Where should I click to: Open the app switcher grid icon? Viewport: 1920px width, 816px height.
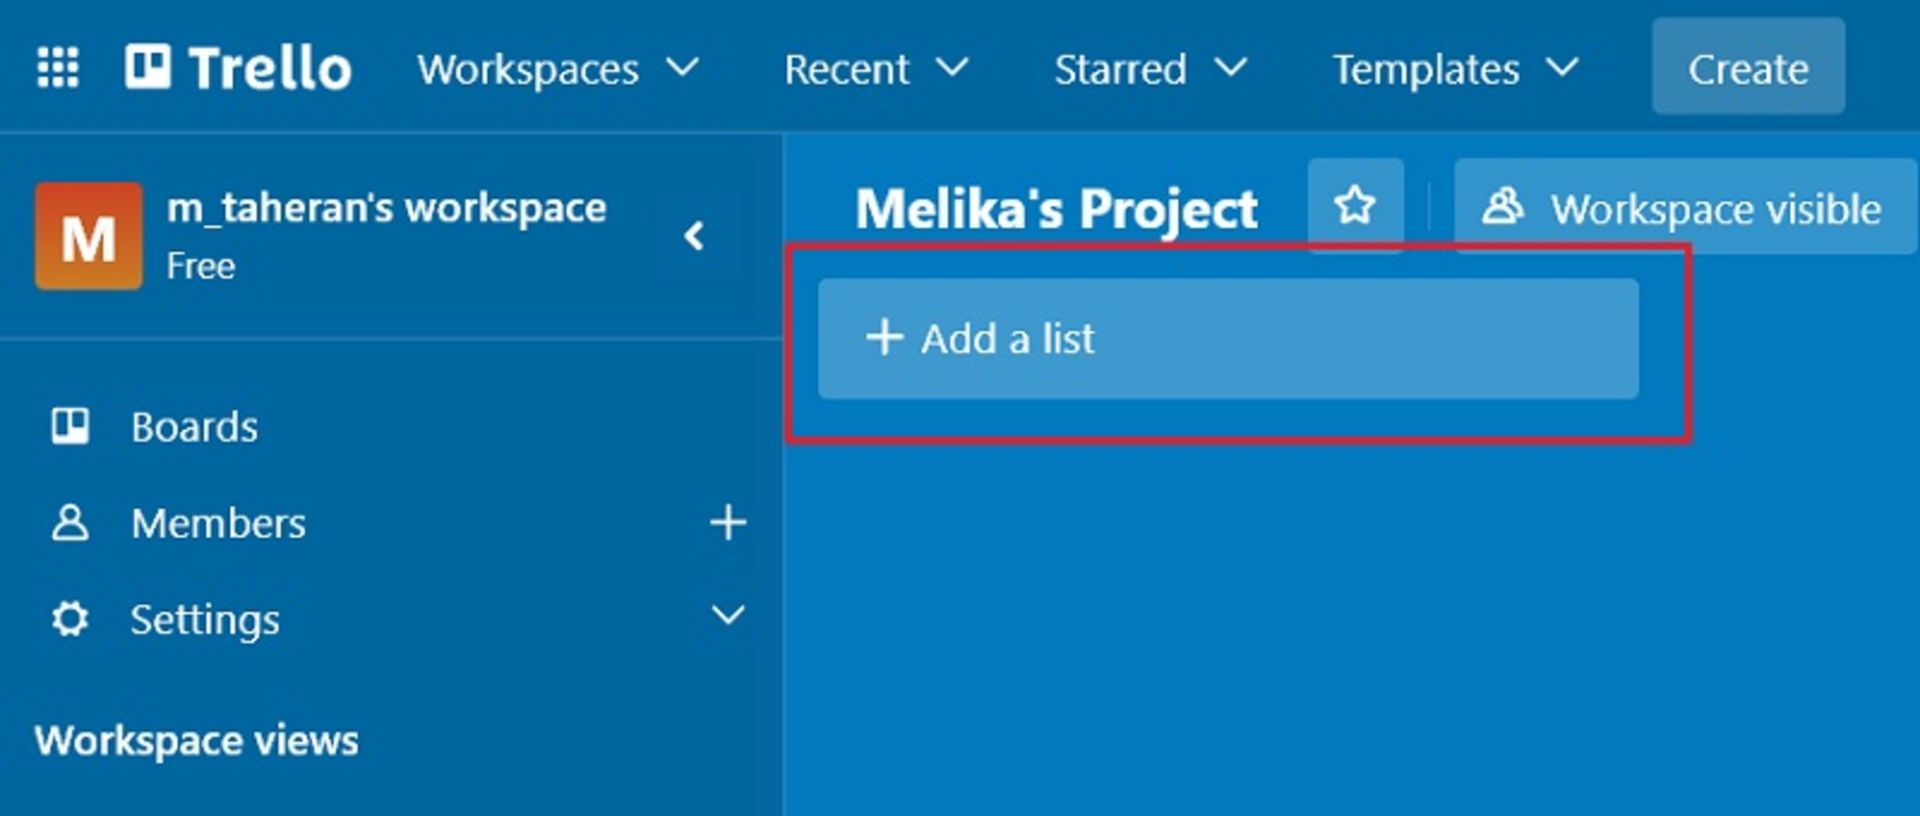(58, 68)
